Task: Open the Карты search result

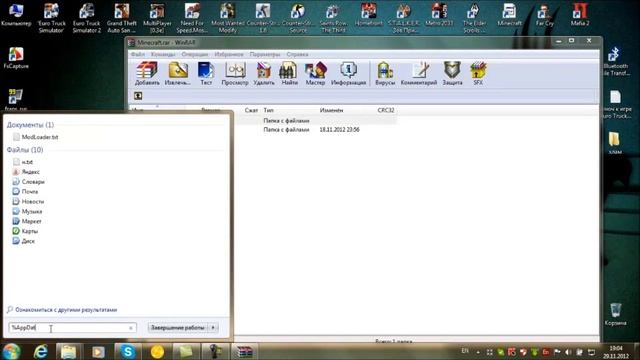Action: 25,231
